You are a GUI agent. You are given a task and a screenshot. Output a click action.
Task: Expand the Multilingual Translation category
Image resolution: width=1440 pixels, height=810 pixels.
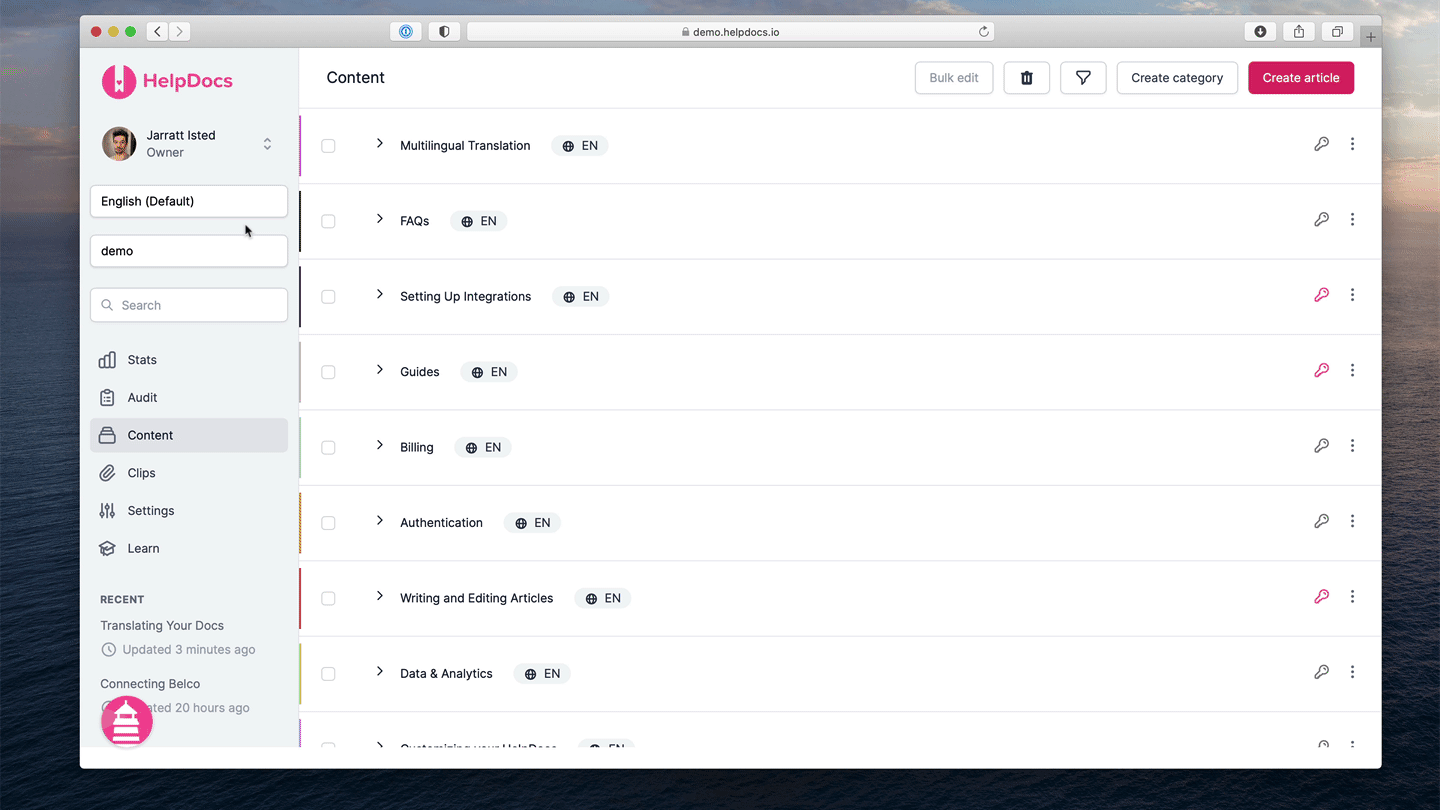(379, 144)
